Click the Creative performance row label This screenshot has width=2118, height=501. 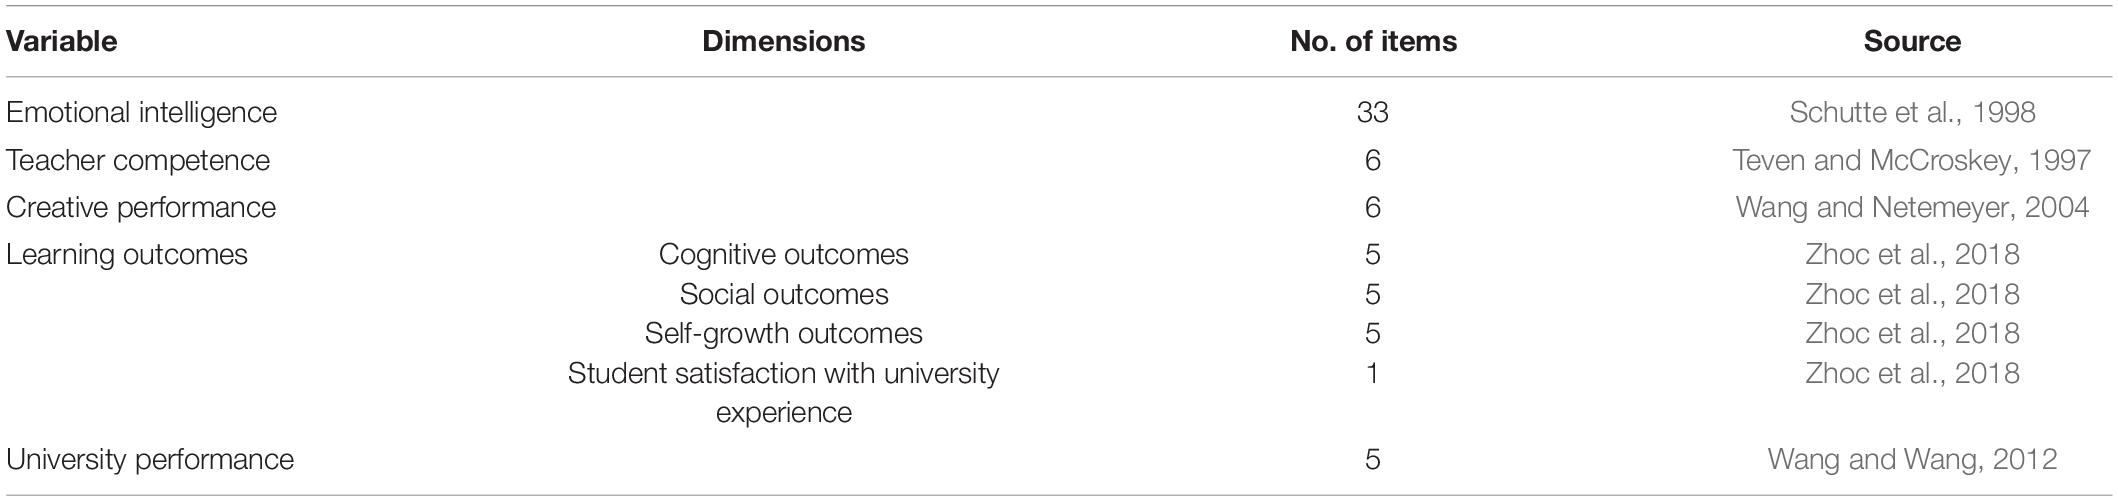point(141,207)
